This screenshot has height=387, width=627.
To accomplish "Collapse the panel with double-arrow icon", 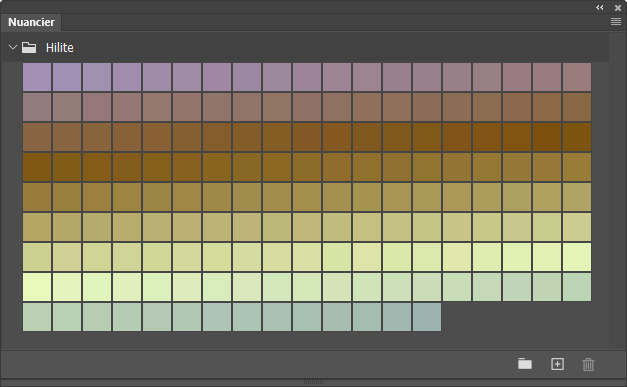I will tap(599, 8).
